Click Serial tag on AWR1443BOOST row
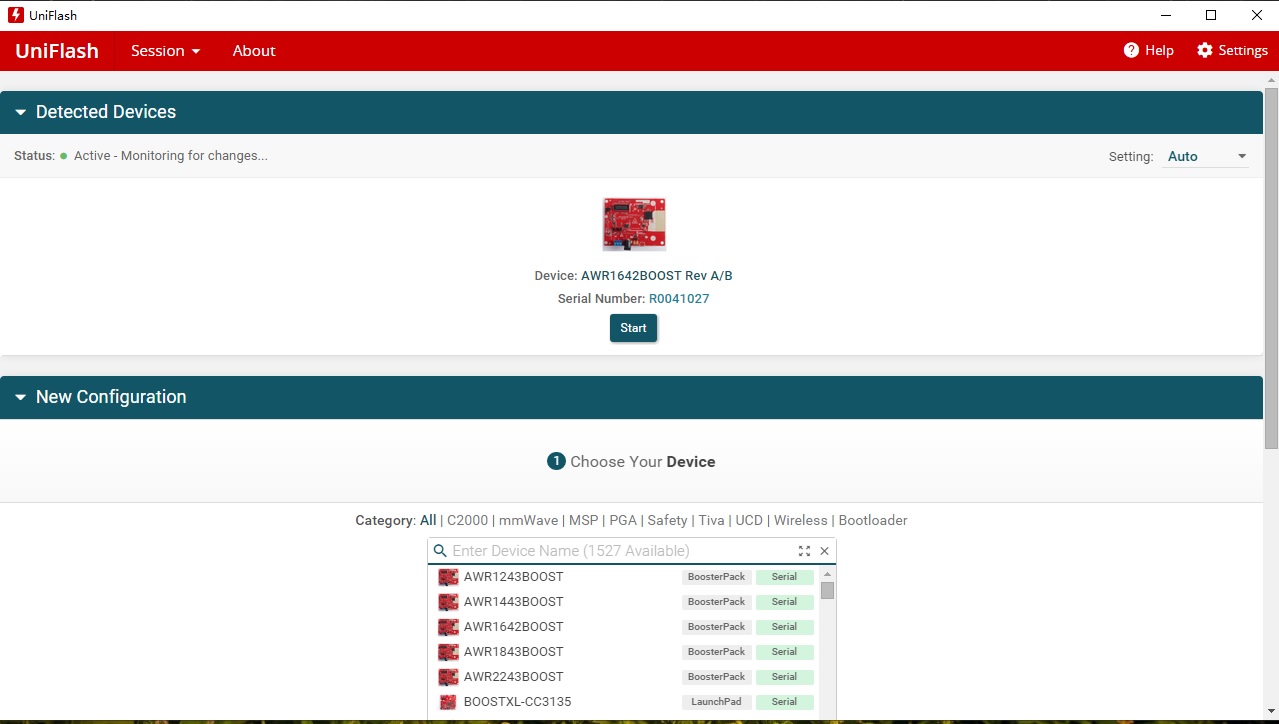Image resolution: width=1279 pixels, height=724 pixels. [x=785, y=602]
